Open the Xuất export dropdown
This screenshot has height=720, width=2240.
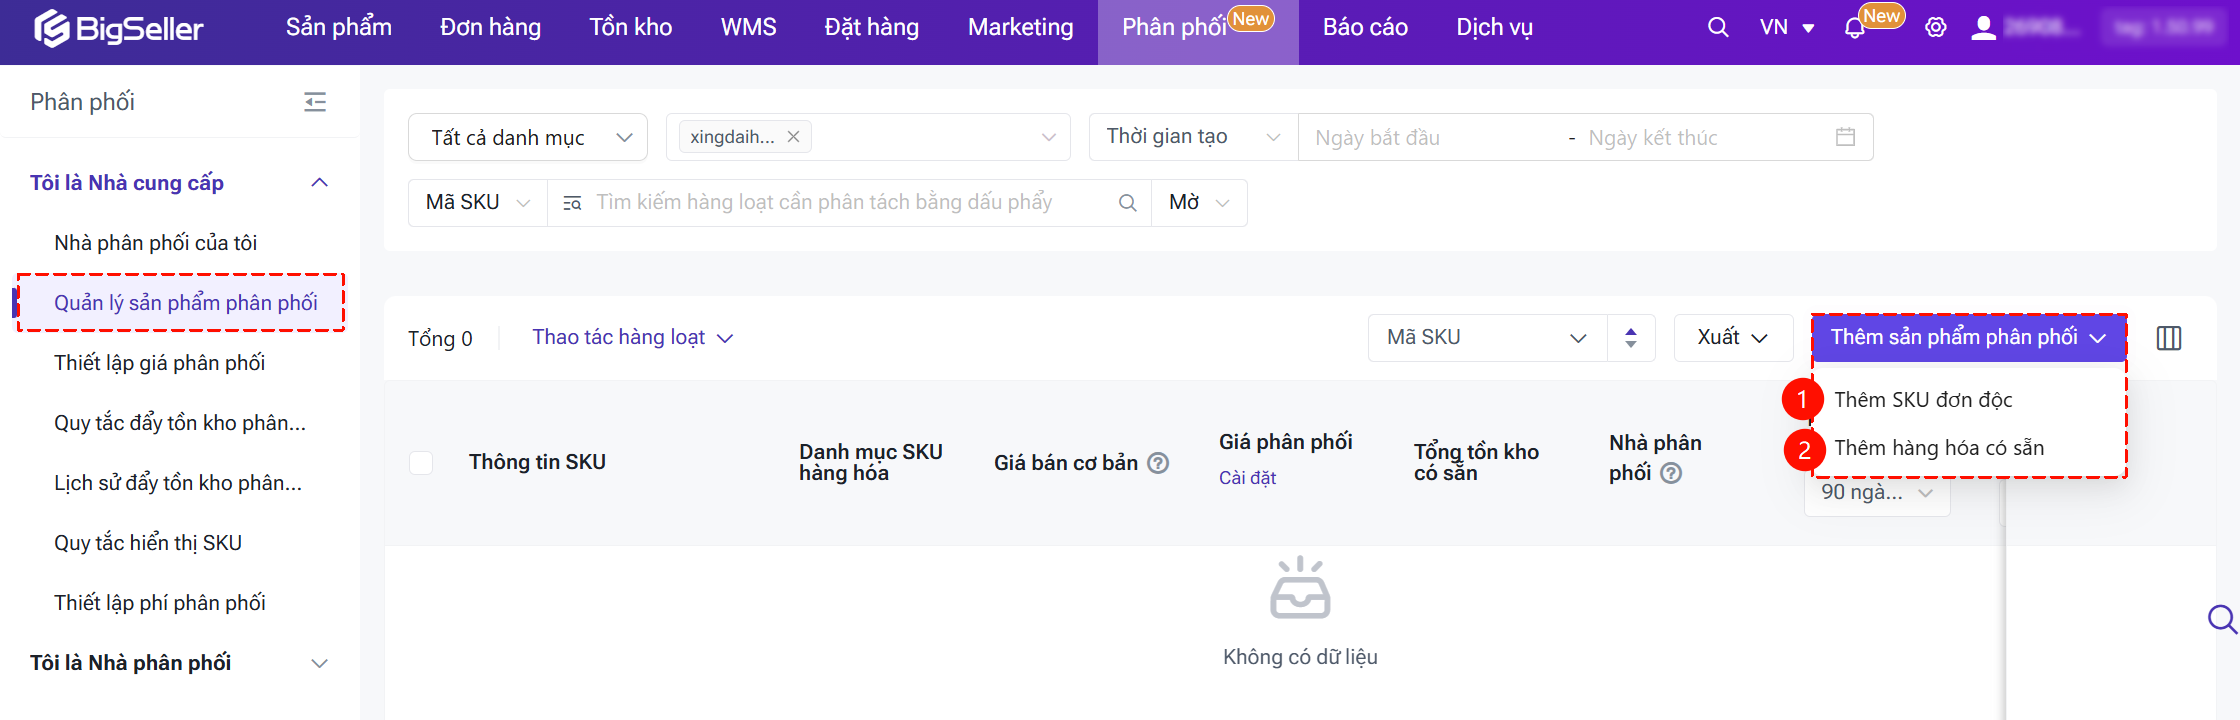pos(1732,338)
